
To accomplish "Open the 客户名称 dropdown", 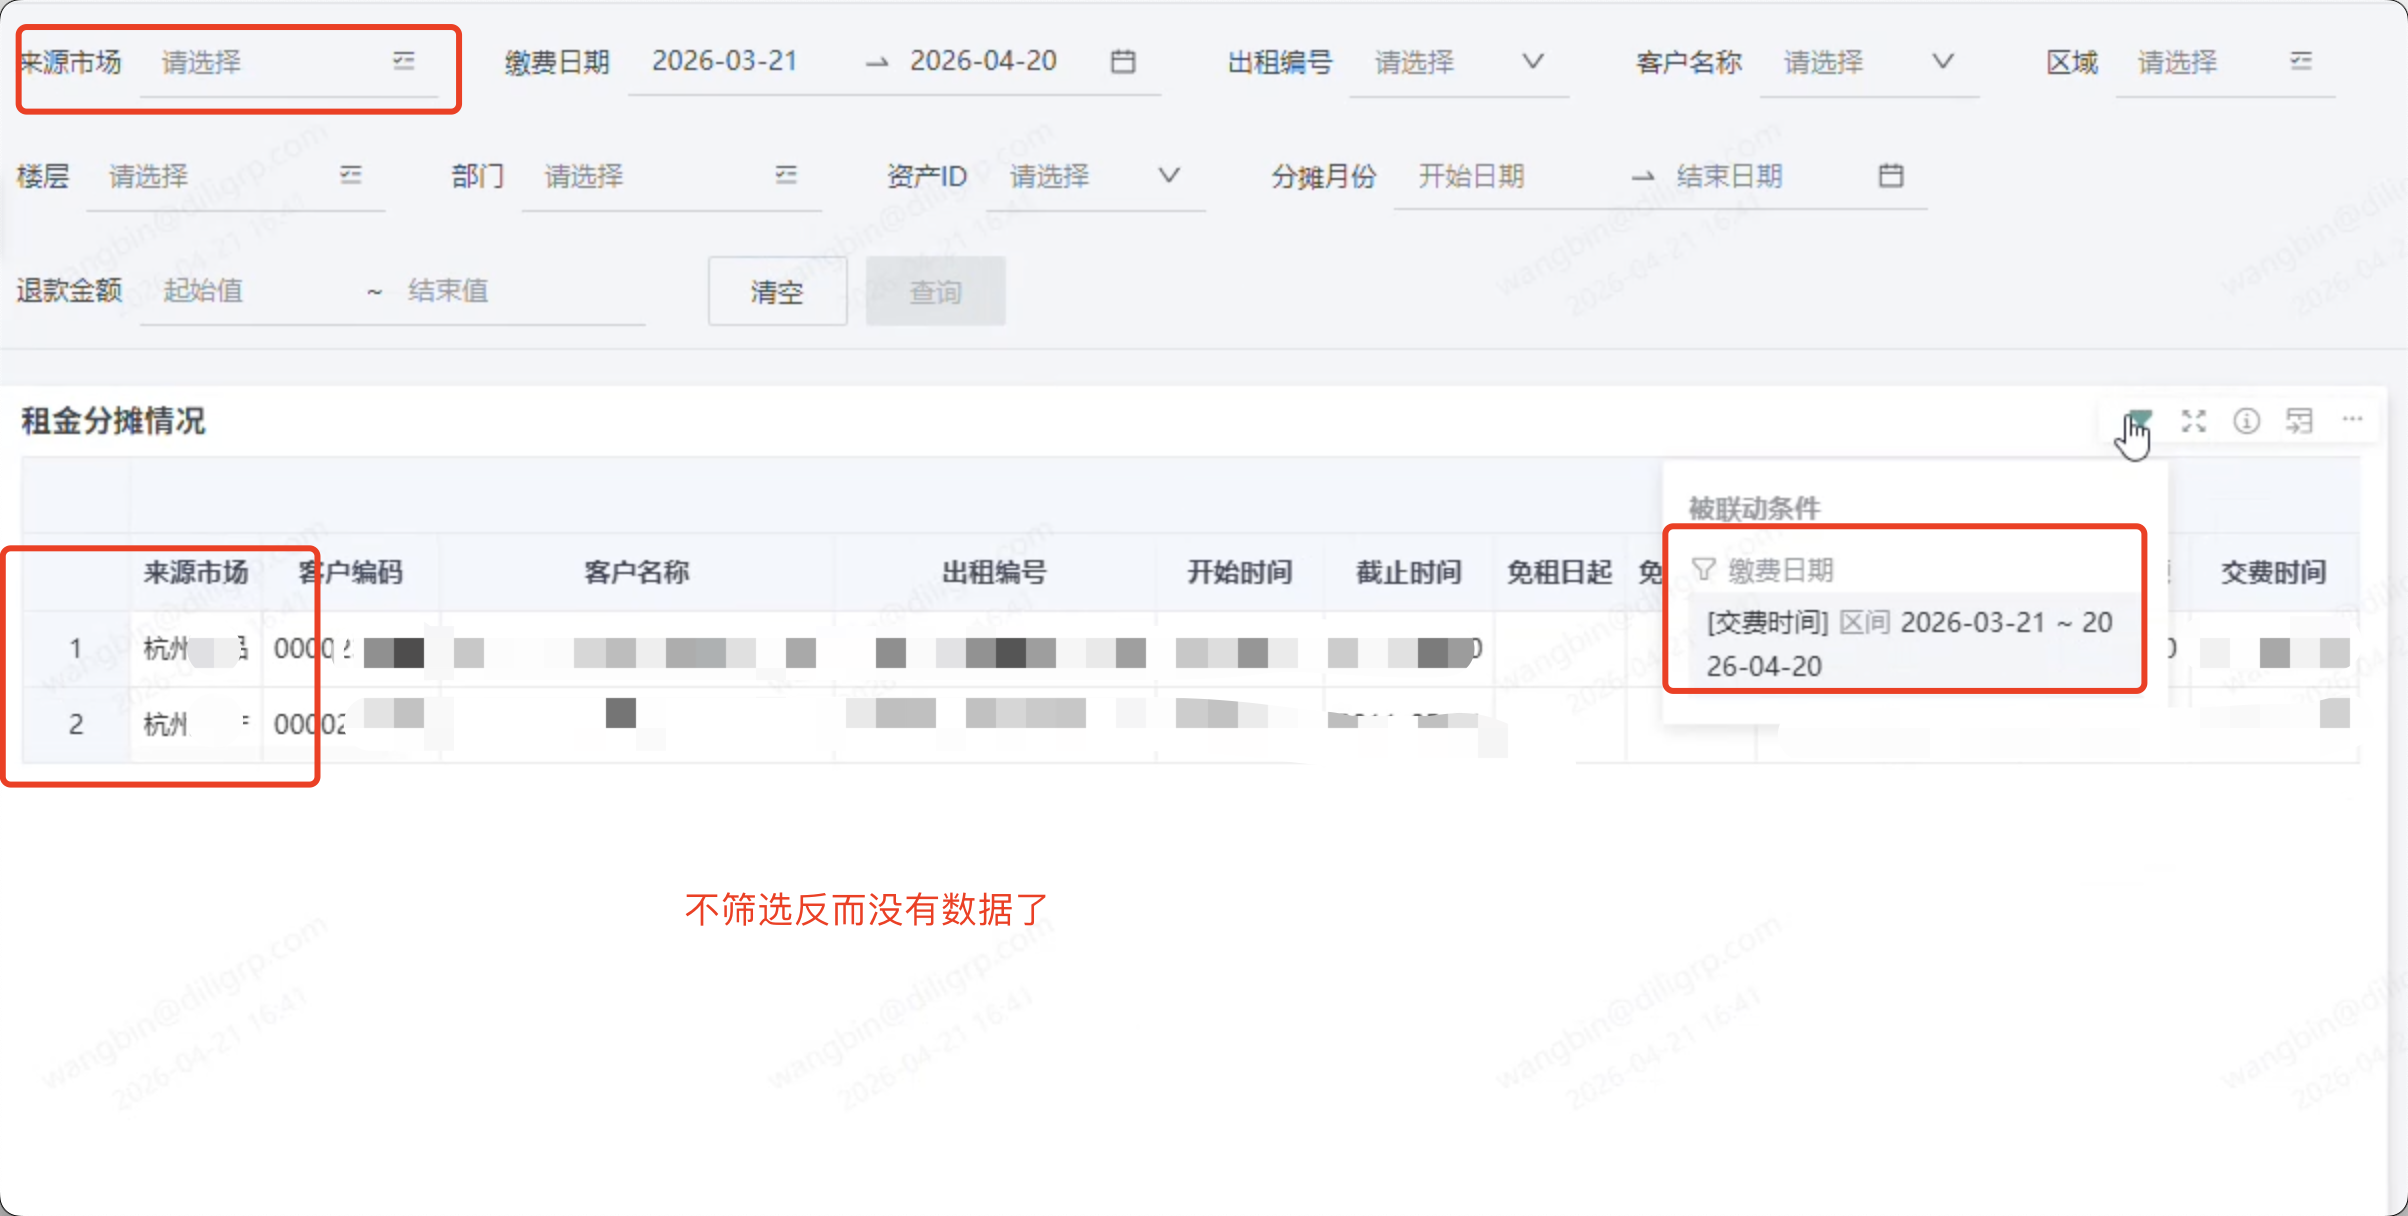I will tap(1943, 62).
